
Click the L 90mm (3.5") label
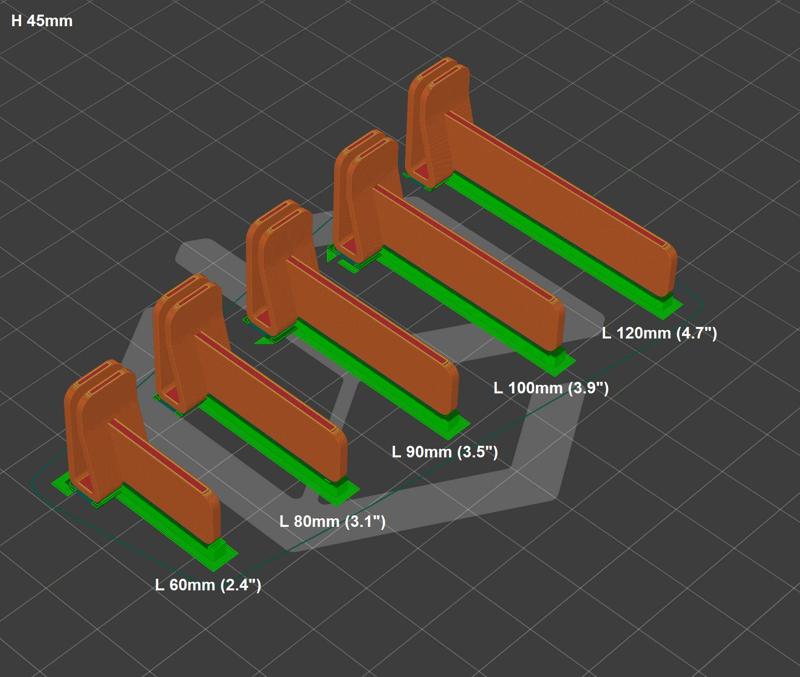click(x=444, y=451)
